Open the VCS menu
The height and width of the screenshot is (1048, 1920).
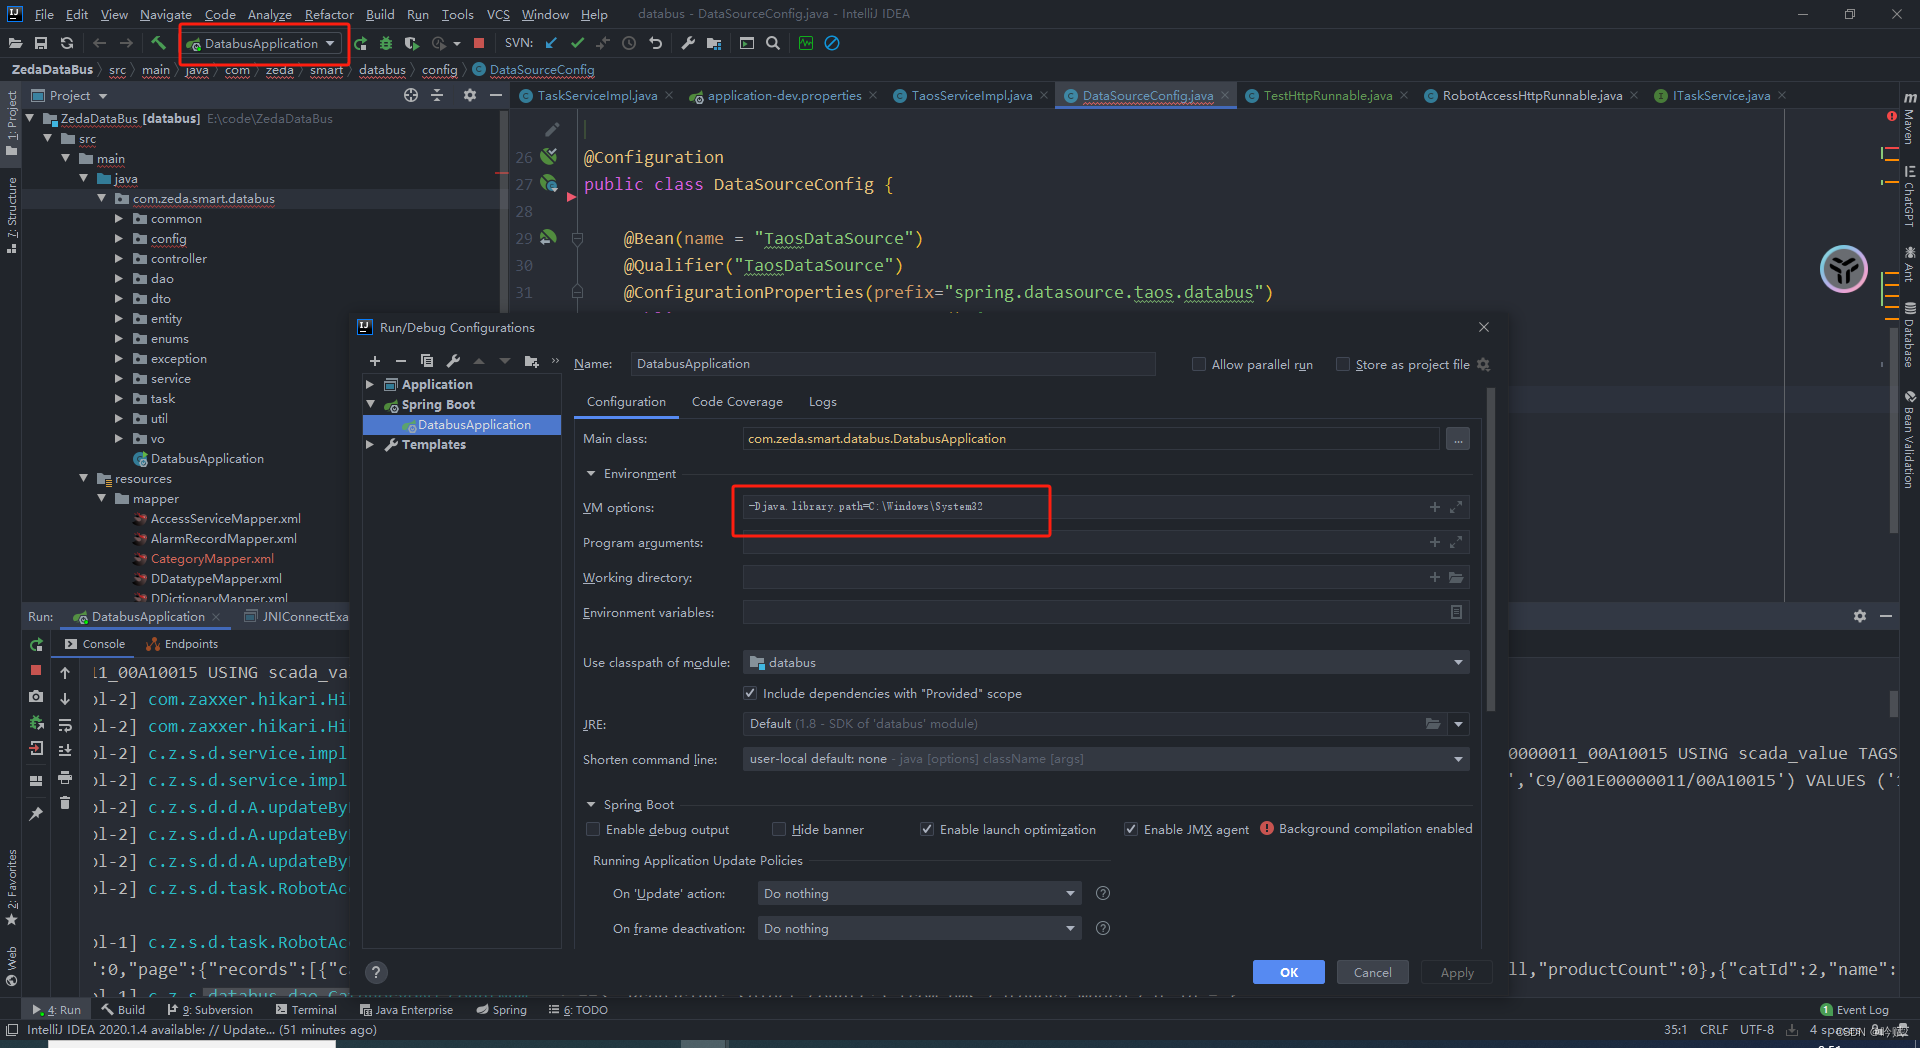point(498,14)
